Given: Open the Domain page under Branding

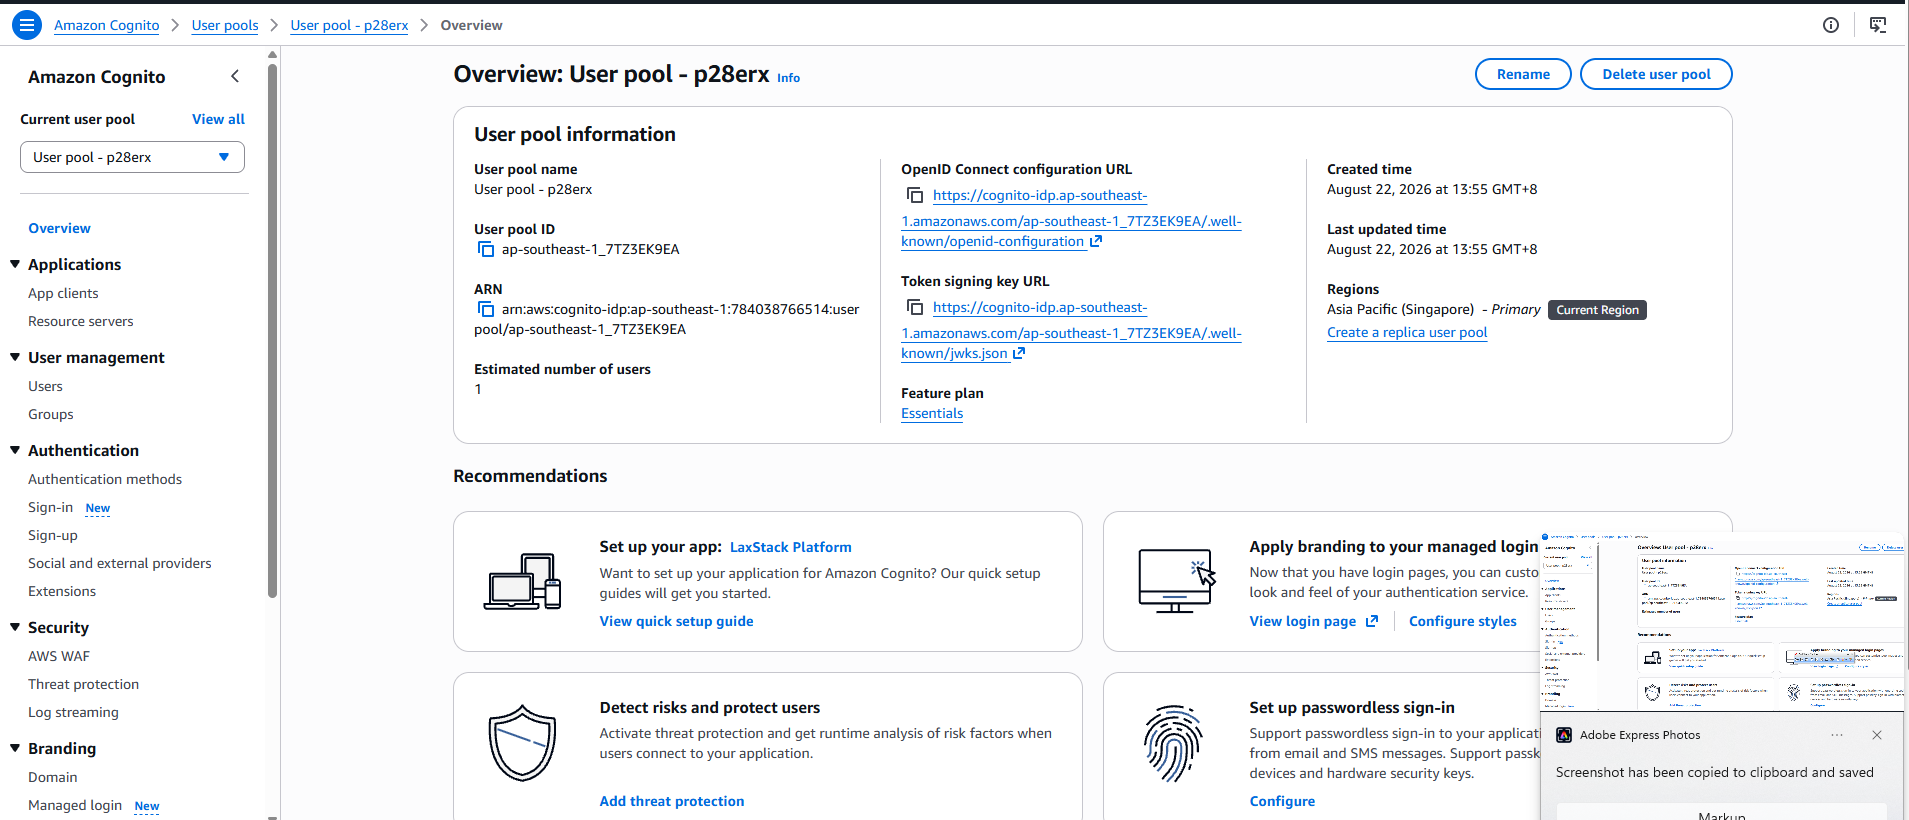Looking at the screenshot, I should point(52,777).
